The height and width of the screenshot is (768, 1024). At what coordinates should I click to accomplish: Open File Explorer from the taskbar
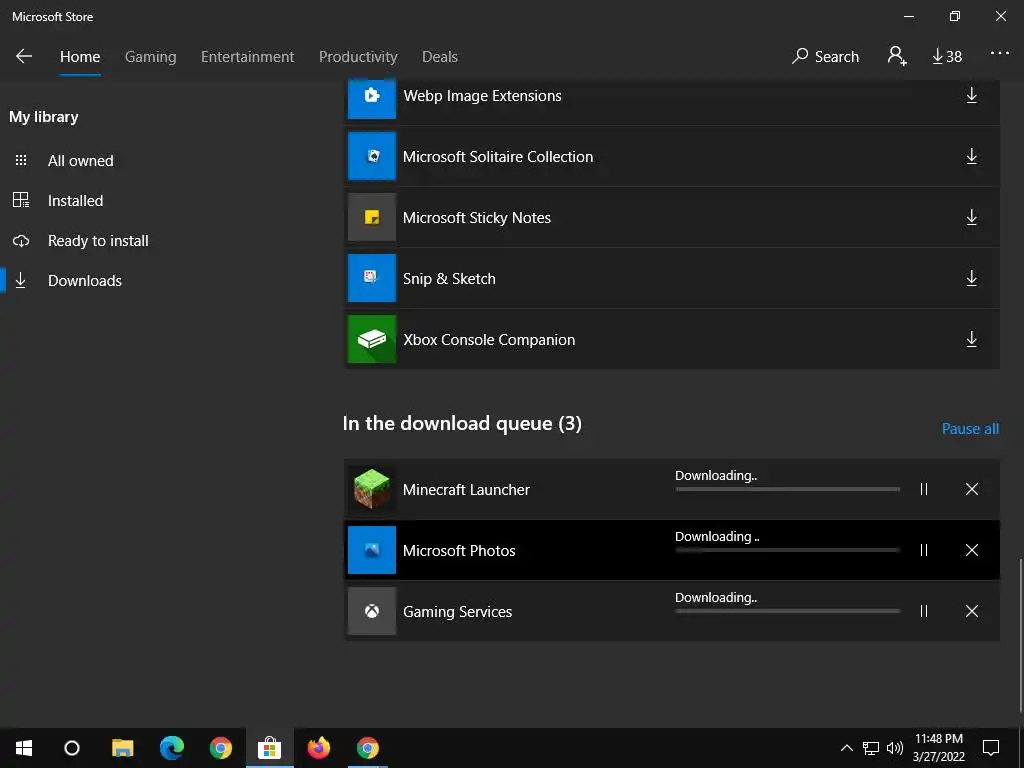[123, 748]
